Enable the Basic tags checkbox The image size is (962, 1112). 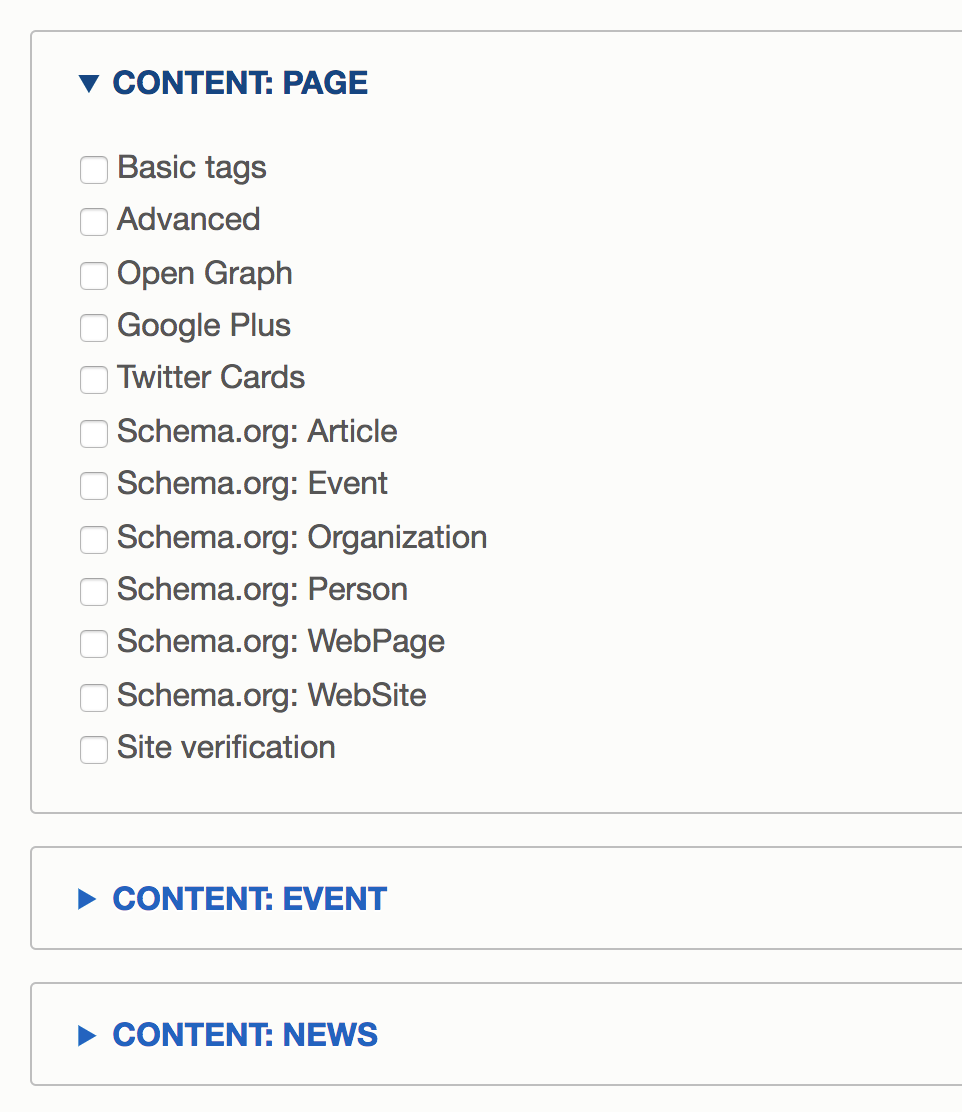[x=94, y=170]
